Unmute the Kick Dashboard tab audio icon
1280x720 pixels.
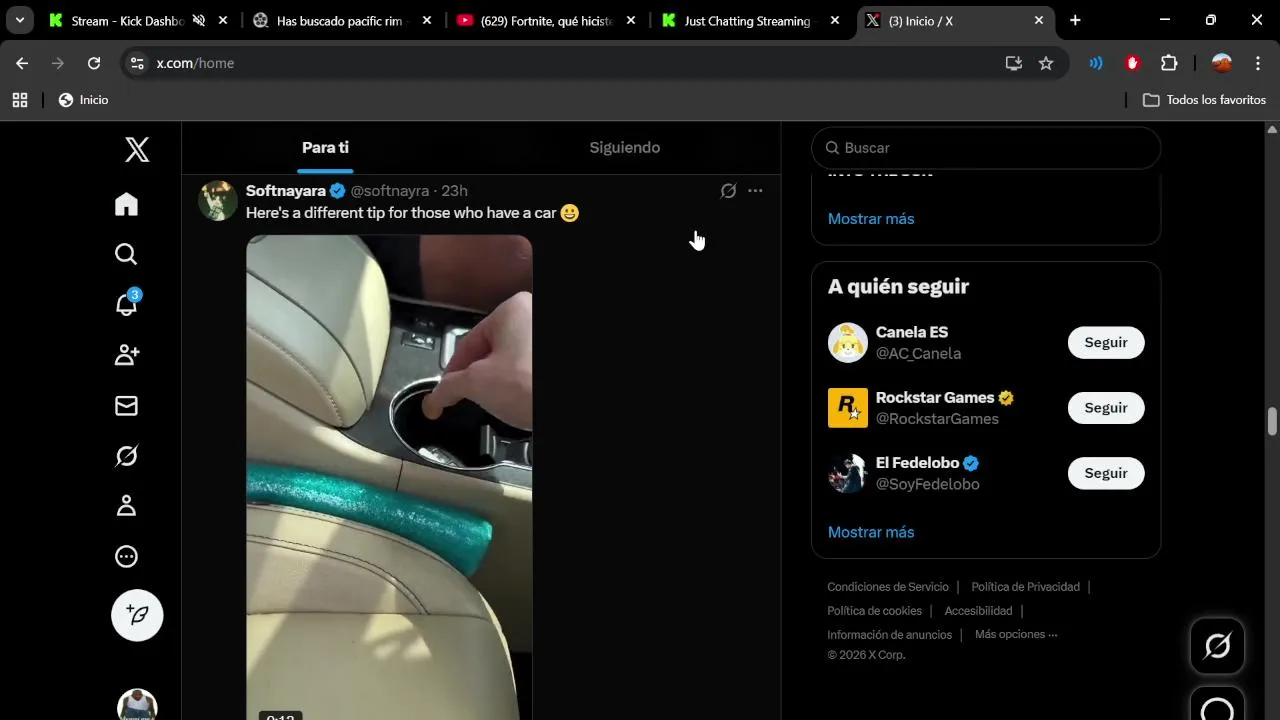tap(198, 20)
